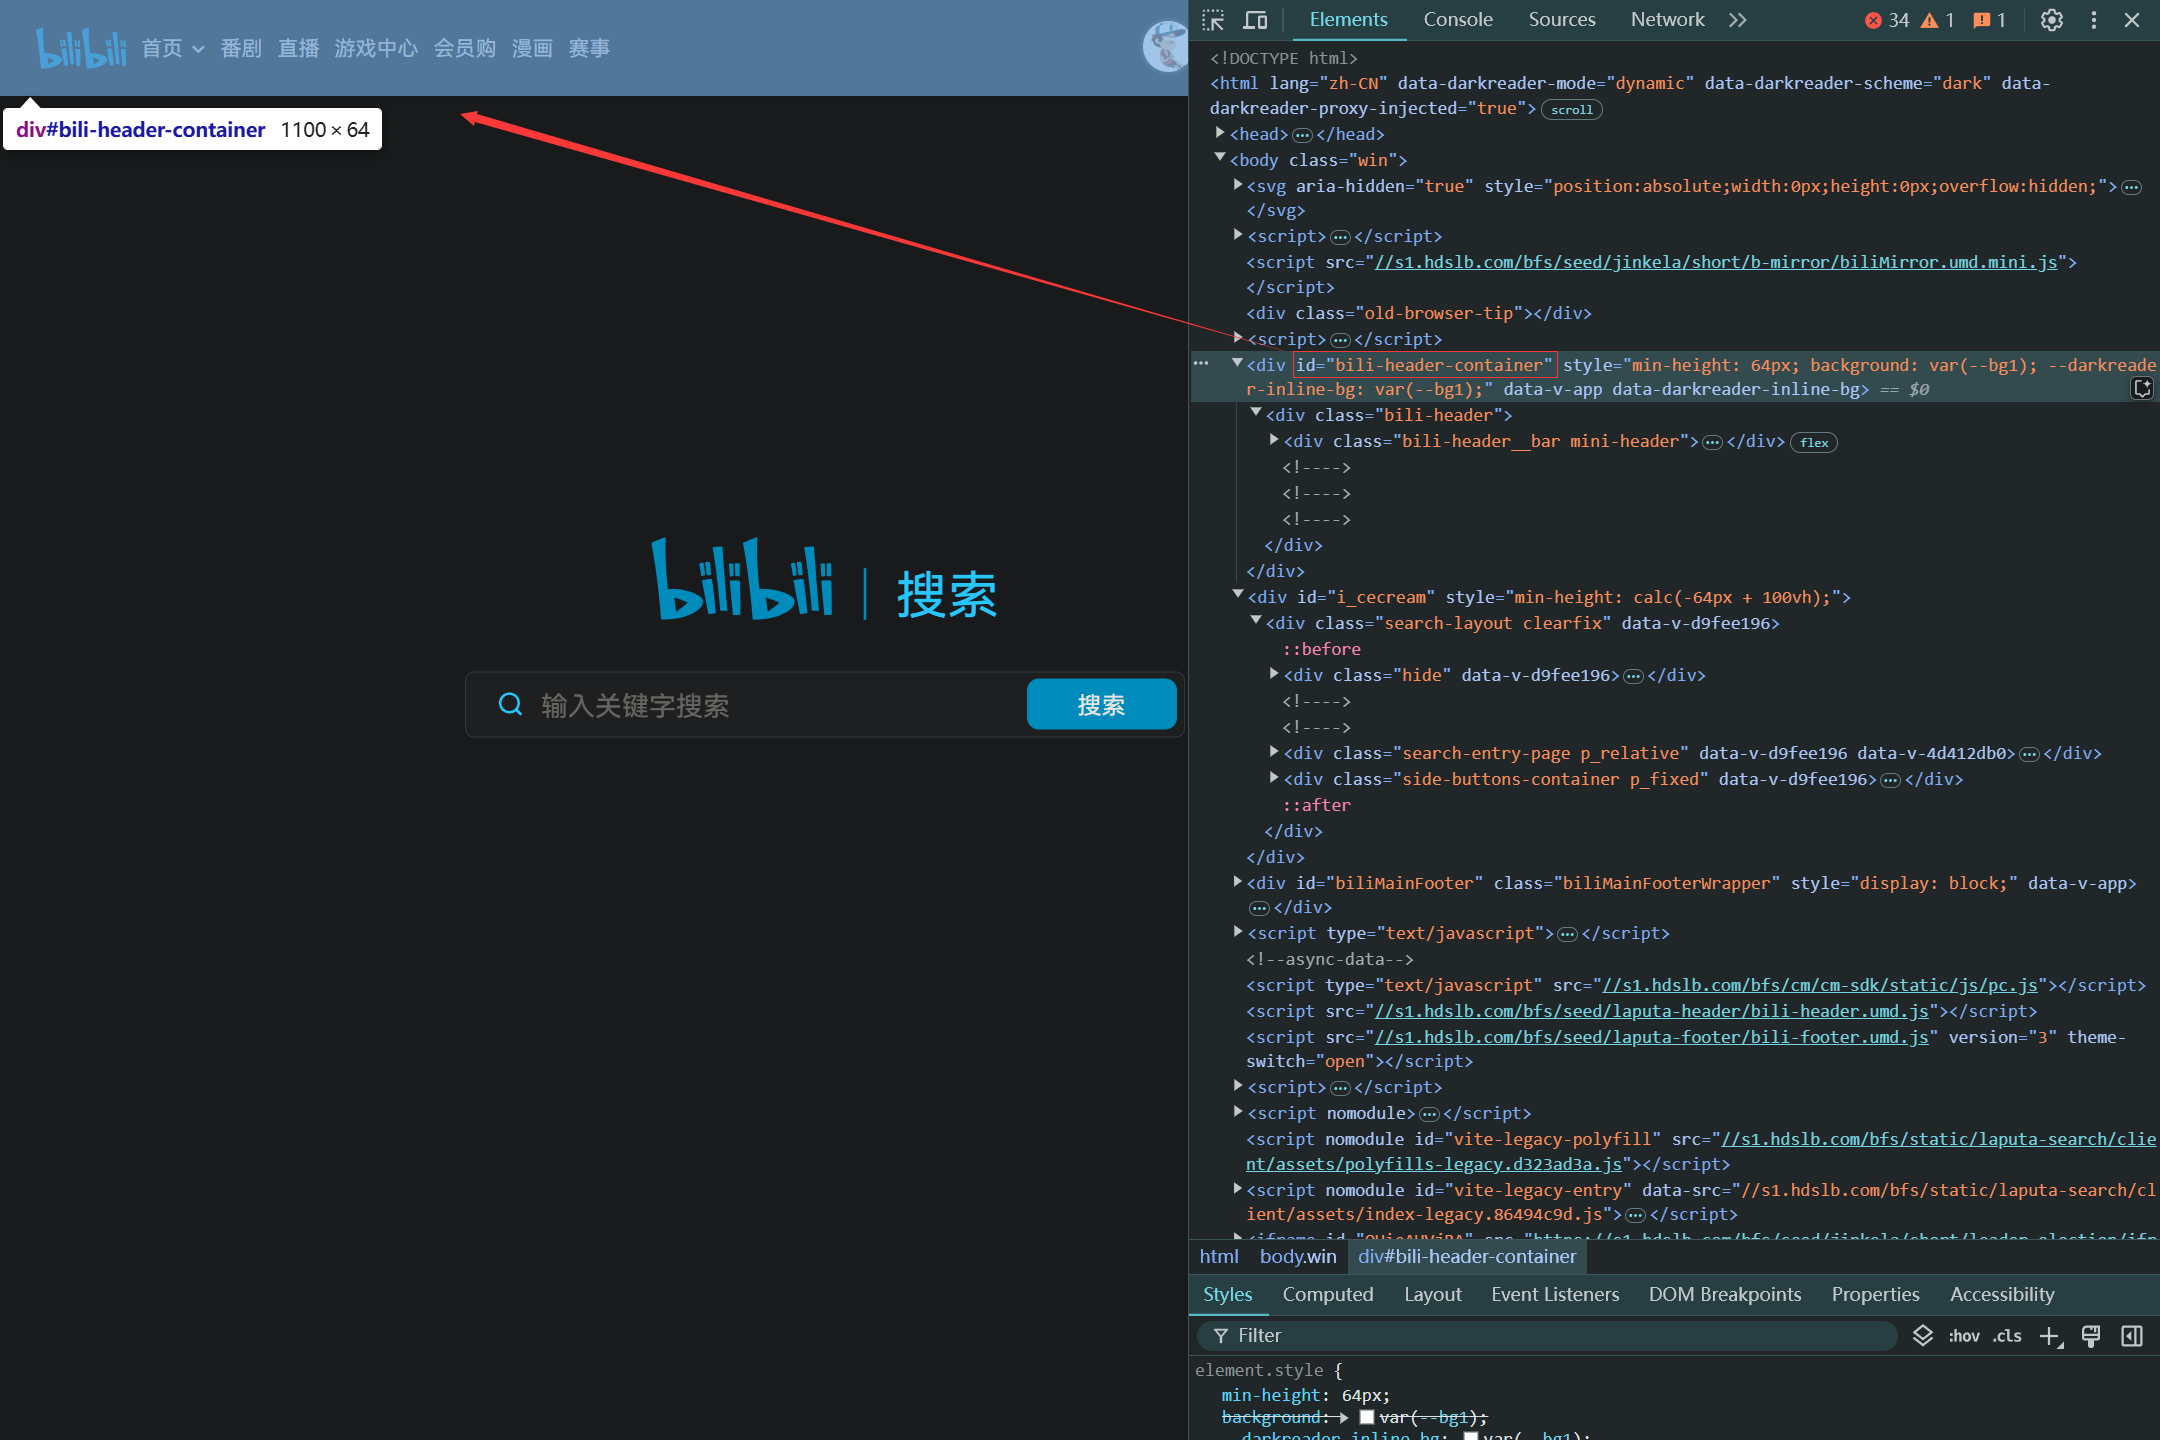Expand the side-buttons-container p_fixed node
The height and width of the screenshot is (1440, 2160).
1274,777
